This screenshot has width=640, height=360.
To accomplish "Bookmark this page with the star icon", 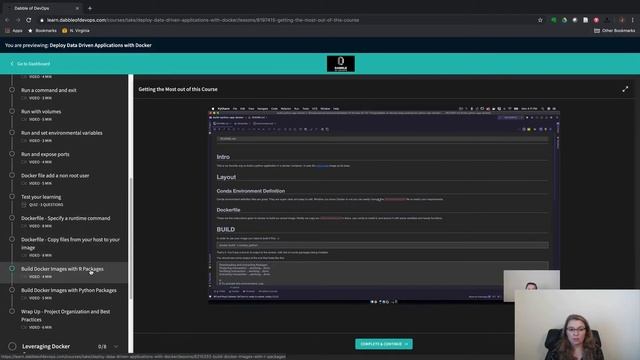I will 540,20.
